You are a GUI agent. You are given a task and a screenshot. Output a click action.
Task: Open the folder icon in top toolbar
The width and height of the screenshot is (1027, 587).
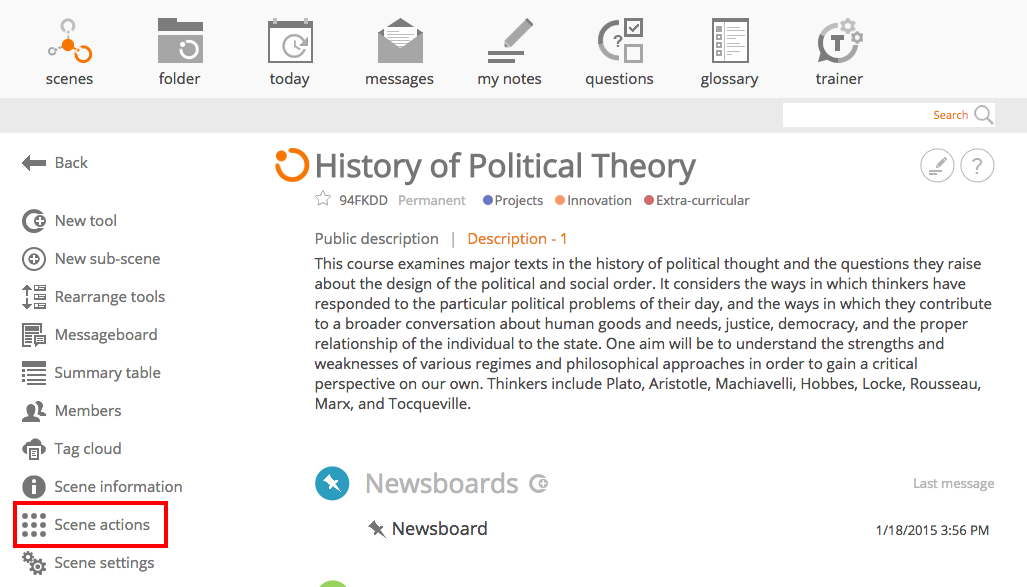180,41
